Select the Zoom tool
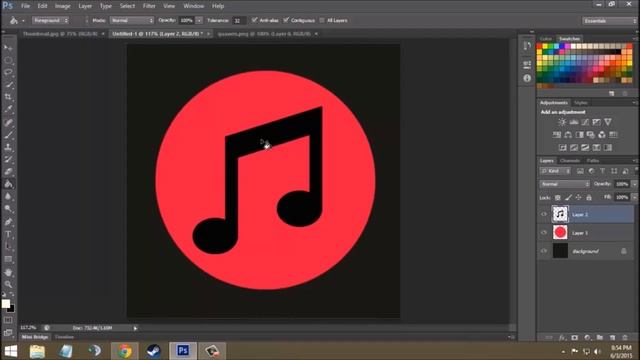The image size is (640, 360). click(8, 284)
